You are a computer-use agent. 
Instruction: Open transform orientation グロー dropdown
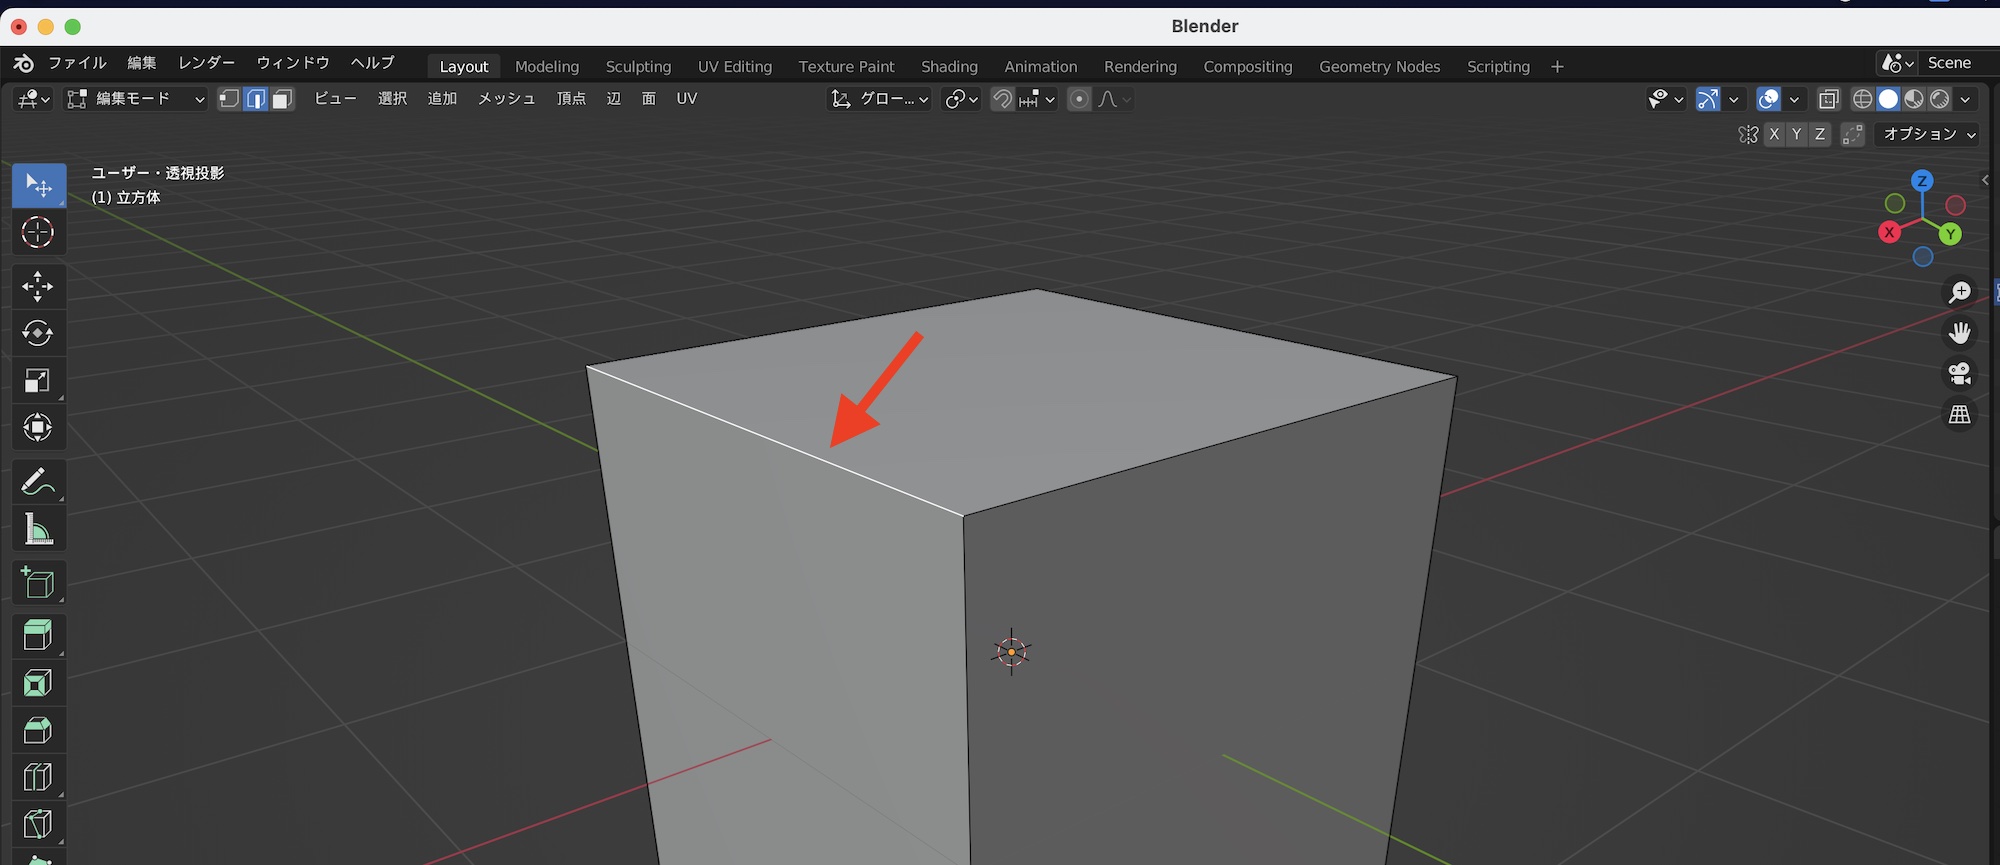click(881, 99)
